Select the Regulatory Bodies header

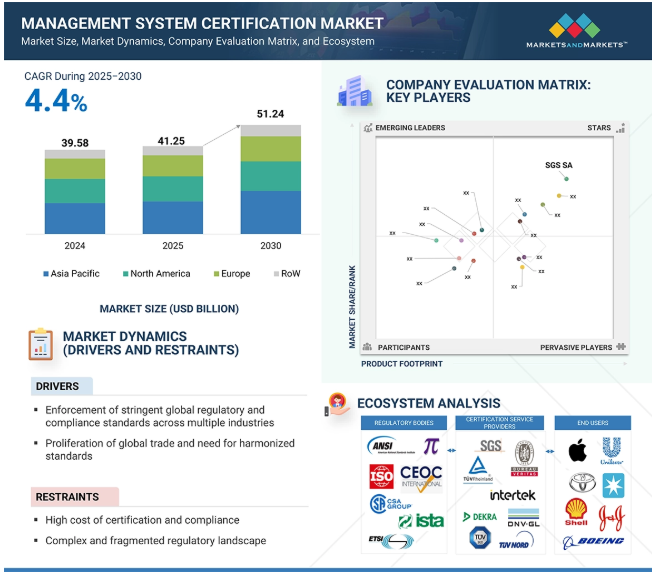click(x=404, y=423)
